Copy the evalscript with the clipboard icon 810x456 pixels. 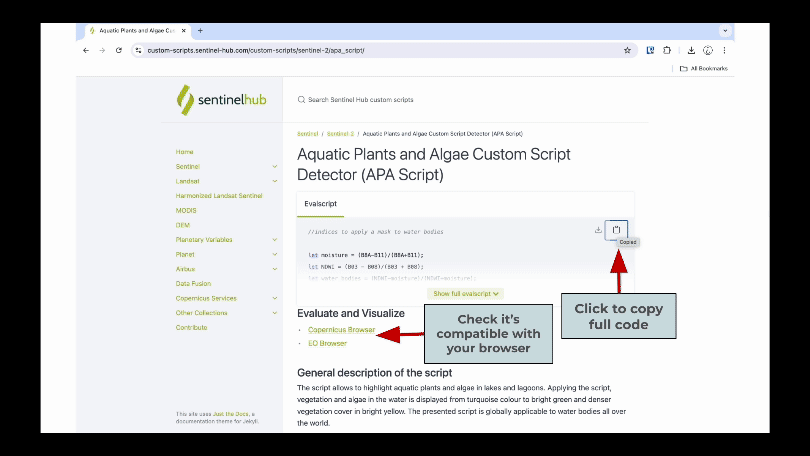(616, 230)
